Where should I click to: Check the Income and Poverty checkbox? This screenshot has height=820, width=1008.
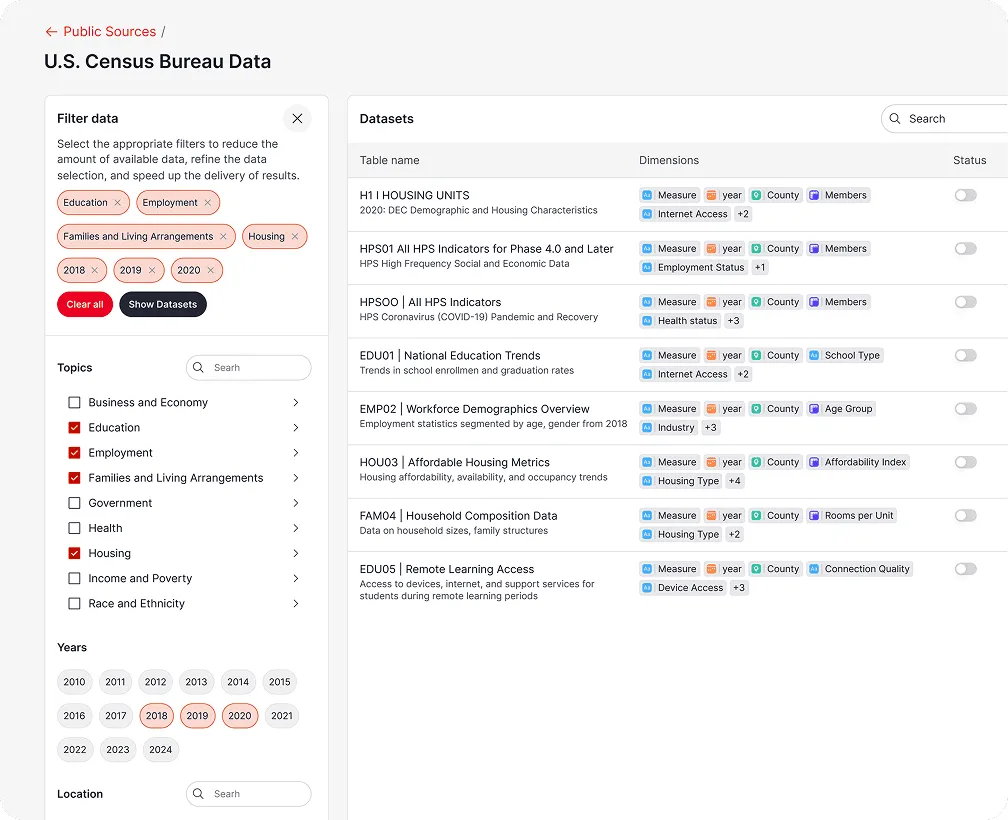point(75,578)
